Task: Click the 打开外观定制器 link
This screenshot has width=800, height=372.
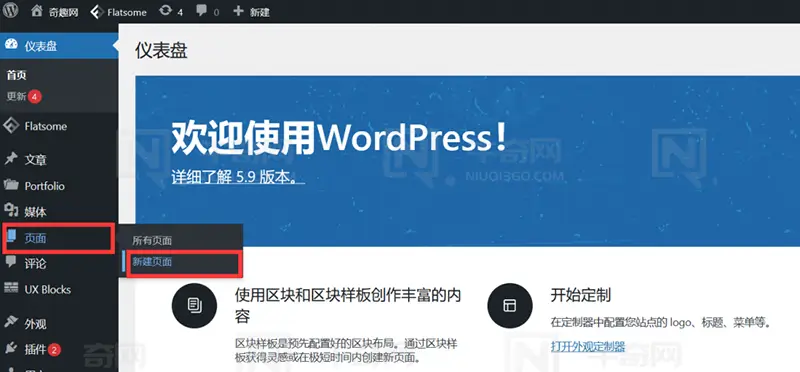Action: point(588,346)
